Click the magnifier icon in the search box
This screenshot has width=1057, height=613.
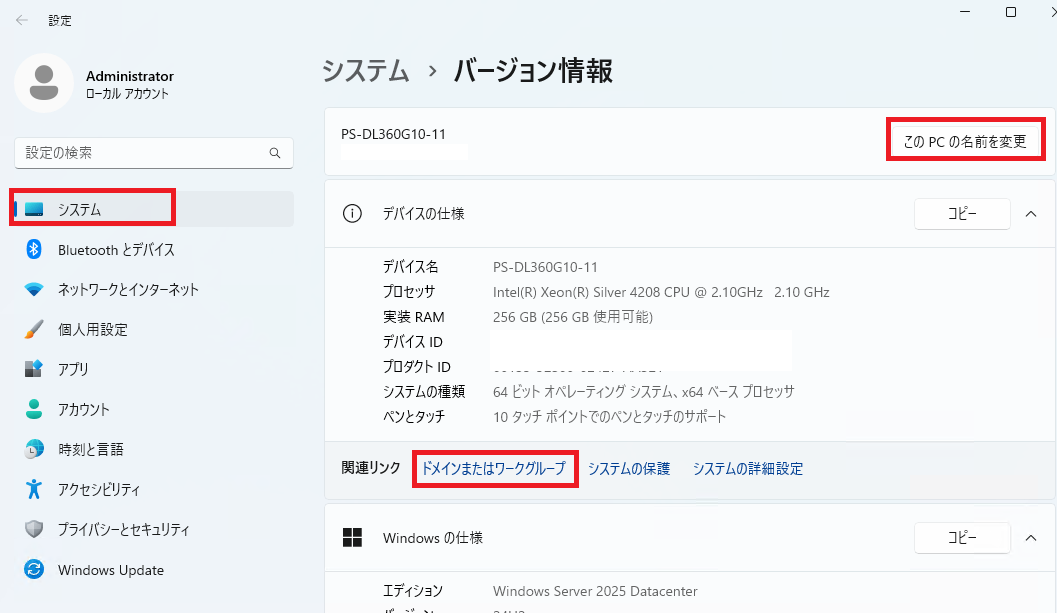(x=275, y=153)
